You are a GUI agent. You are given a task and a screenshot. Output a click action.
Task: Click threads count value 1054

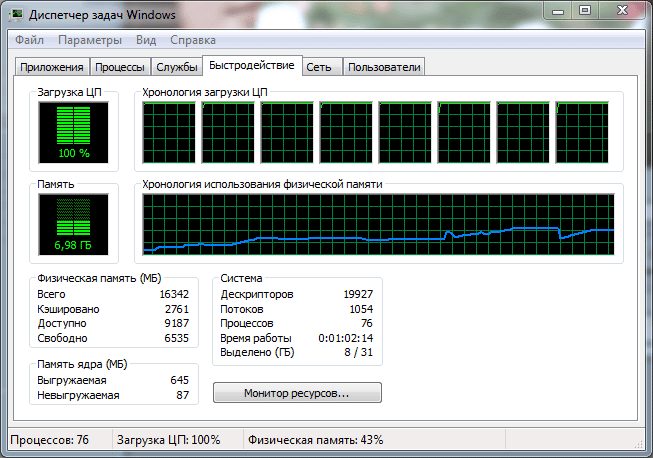pos(361,309)
